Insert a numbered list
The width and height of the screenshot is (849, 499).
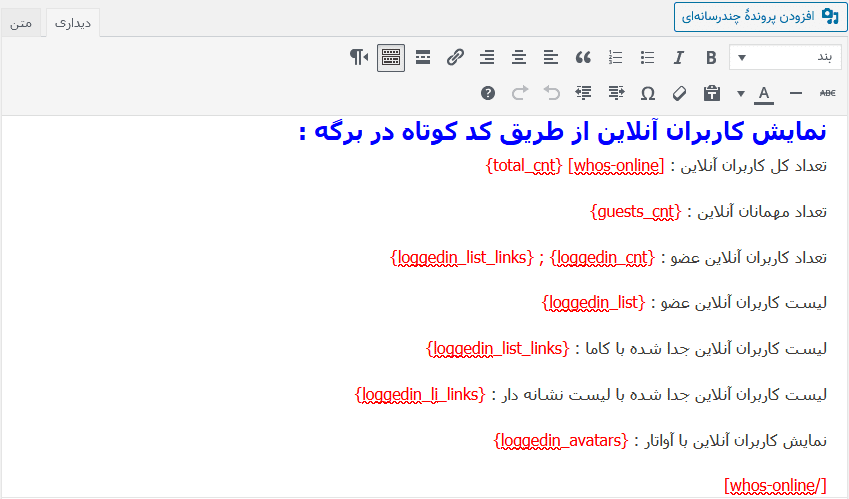[x=615, y=57]
